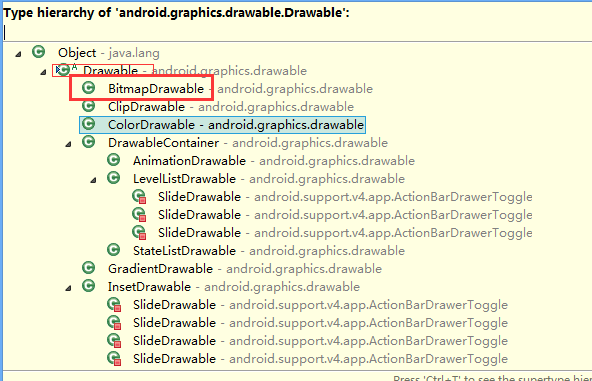Click the GradientDrawable class icon
The height and width of the screenshot is (381, 592).
(x=88, y=268)
